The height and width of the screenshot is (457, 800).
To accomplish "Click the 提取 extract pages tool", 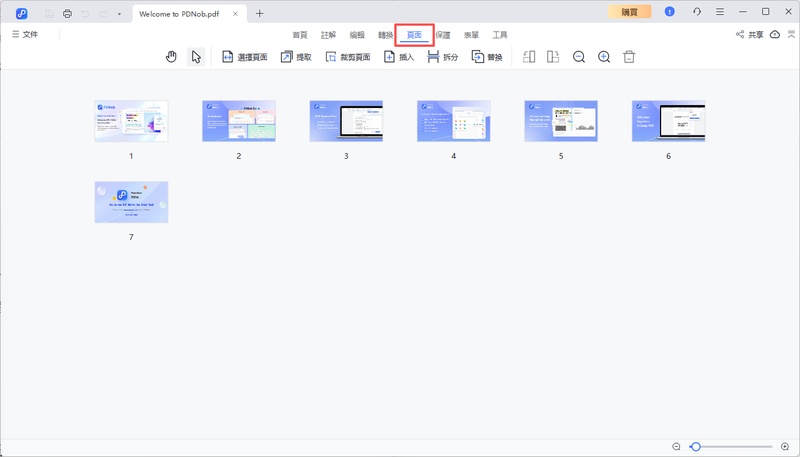I will [x=295, y=57].
